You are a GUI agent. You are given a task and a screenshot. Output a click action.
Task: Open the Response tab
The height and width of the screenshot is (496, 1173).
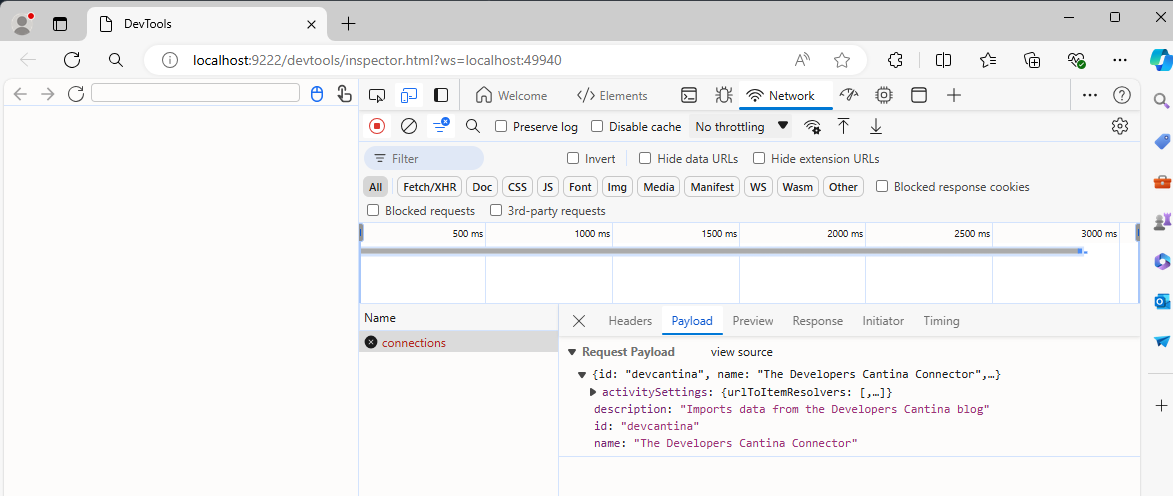(x=818, y=321)
